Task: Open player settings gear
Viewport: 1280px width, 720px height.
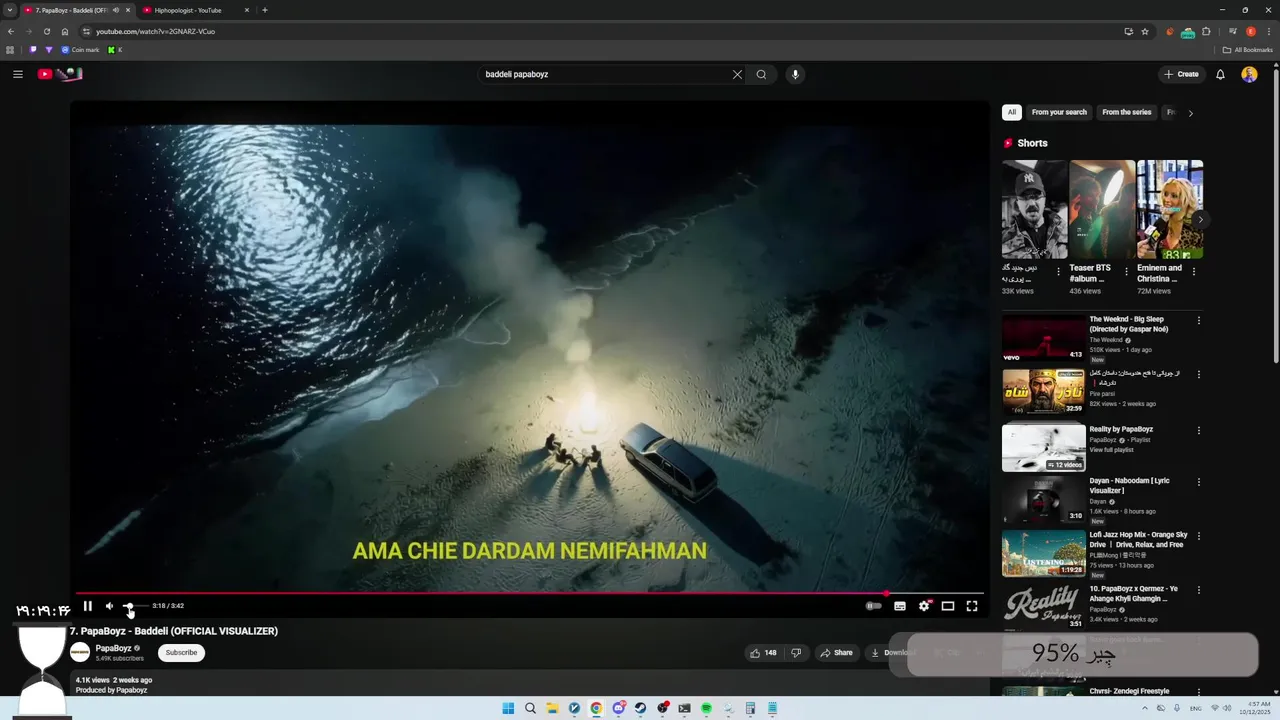Action: (924, 606)
